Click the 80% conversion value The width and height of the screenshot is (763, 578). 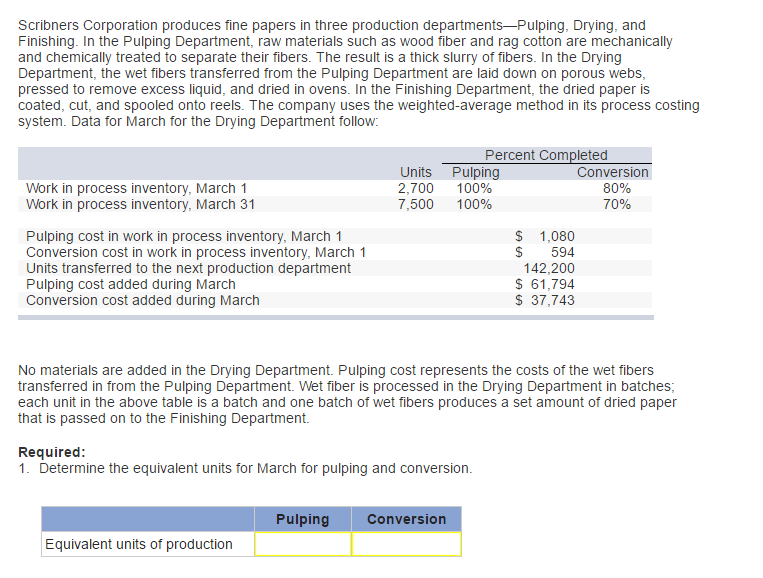point(617,188)
